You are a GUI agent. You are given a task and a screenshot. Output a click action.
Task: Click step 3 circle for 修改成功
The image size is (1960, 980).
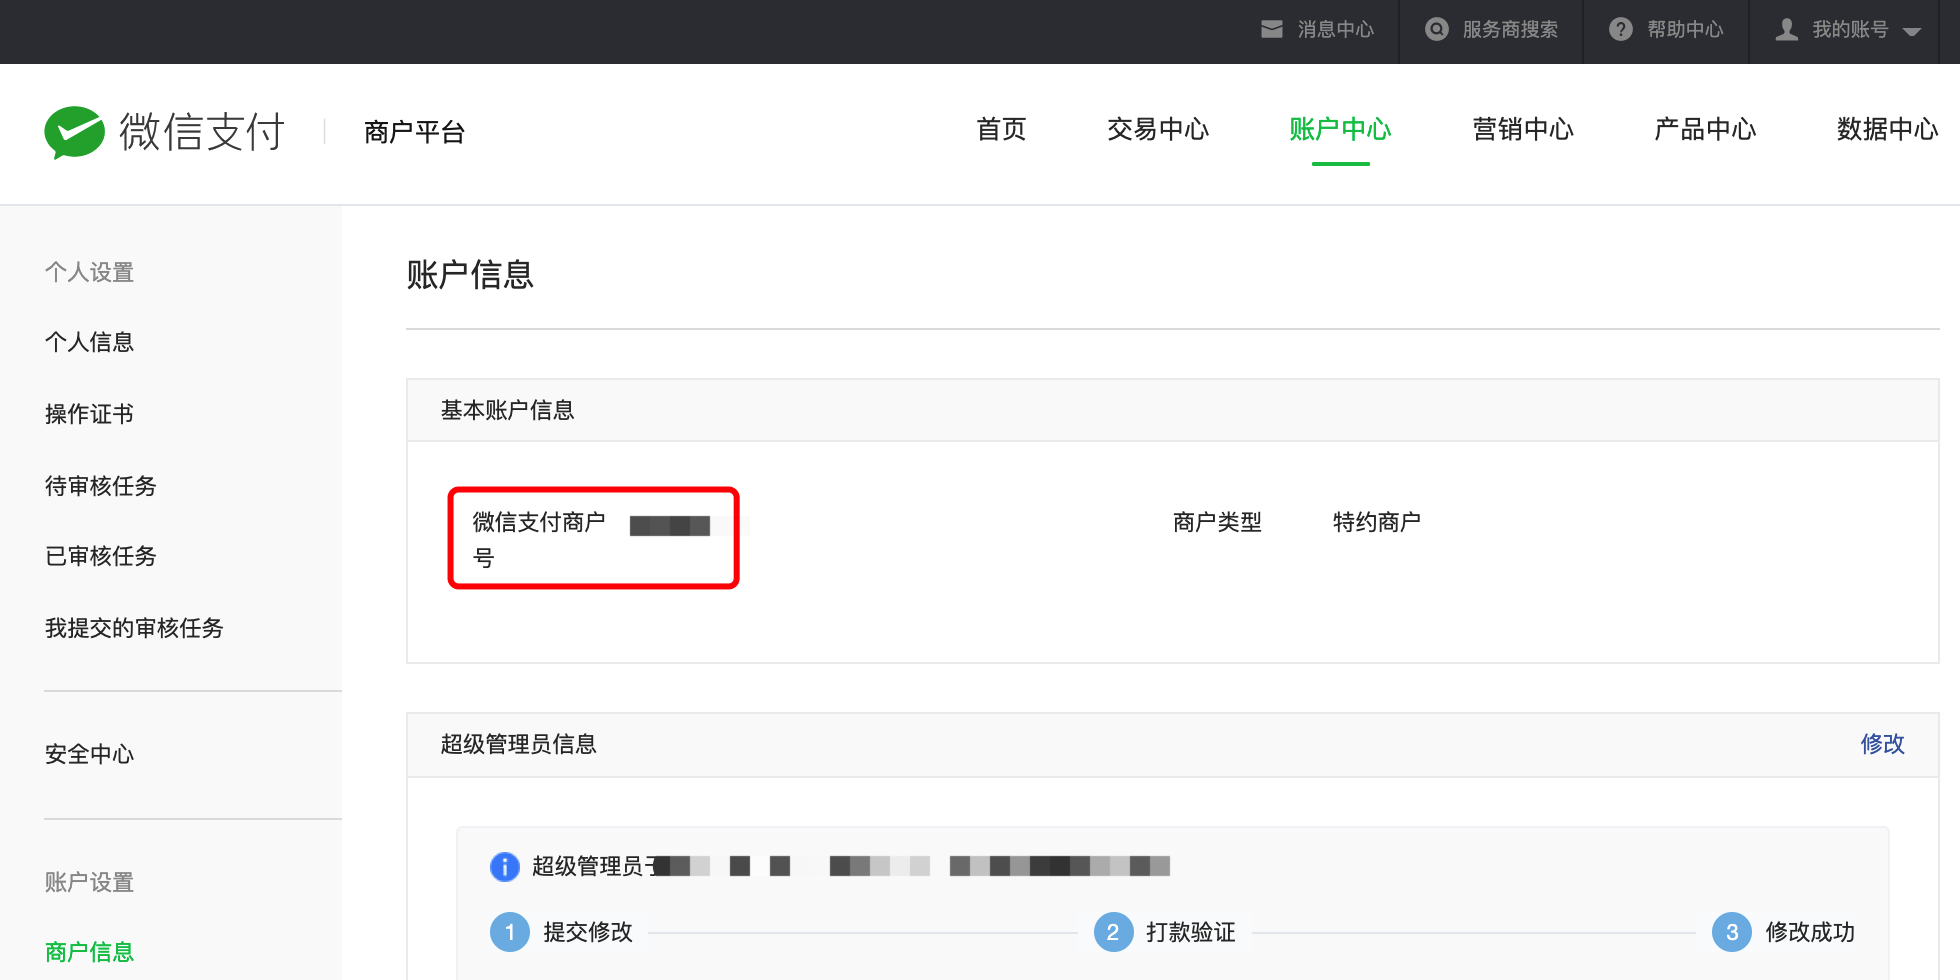pyautogui.click(x=1732, y=932)
